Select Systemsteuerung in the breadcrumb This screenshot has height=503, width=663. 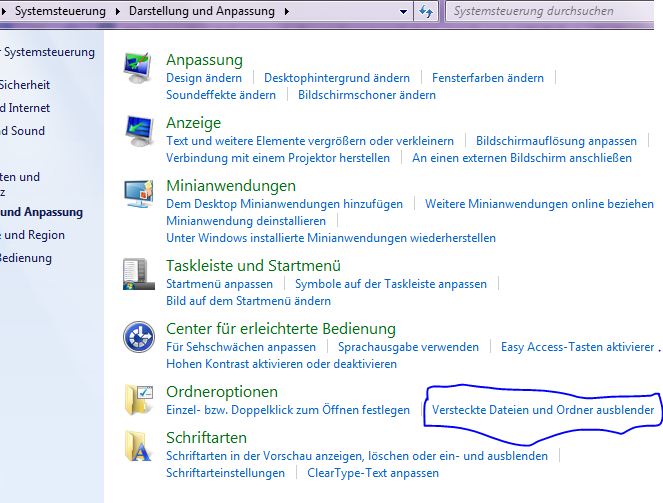click(x=60, y=11)
